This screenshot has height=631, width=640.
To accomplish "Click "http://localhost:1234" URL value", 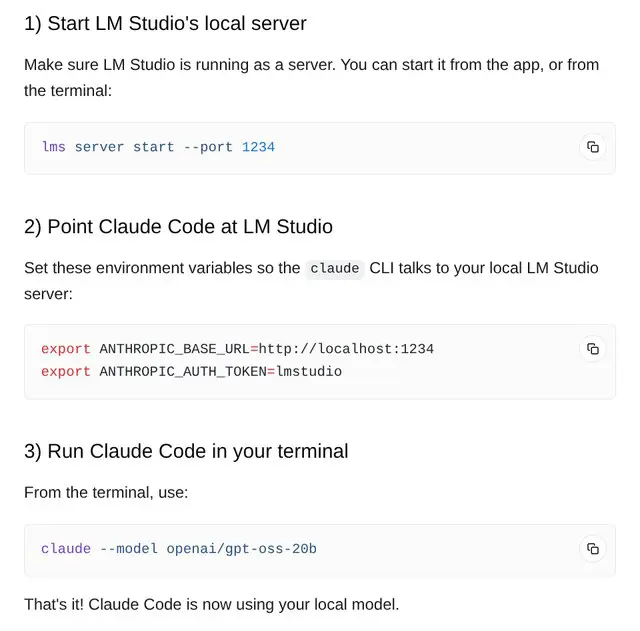I will click(346, 349).
